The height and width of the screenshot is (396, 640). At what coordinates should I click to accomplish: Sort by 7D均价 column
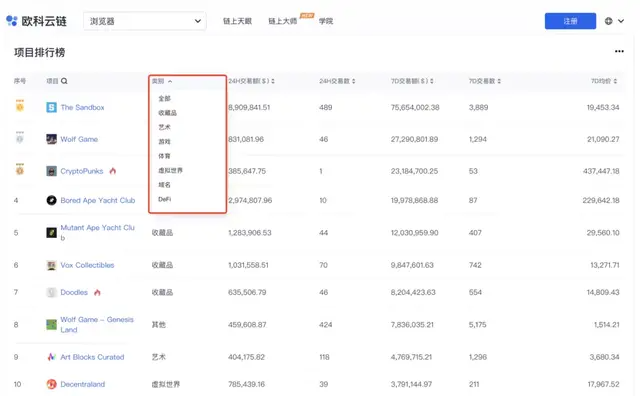604,81
